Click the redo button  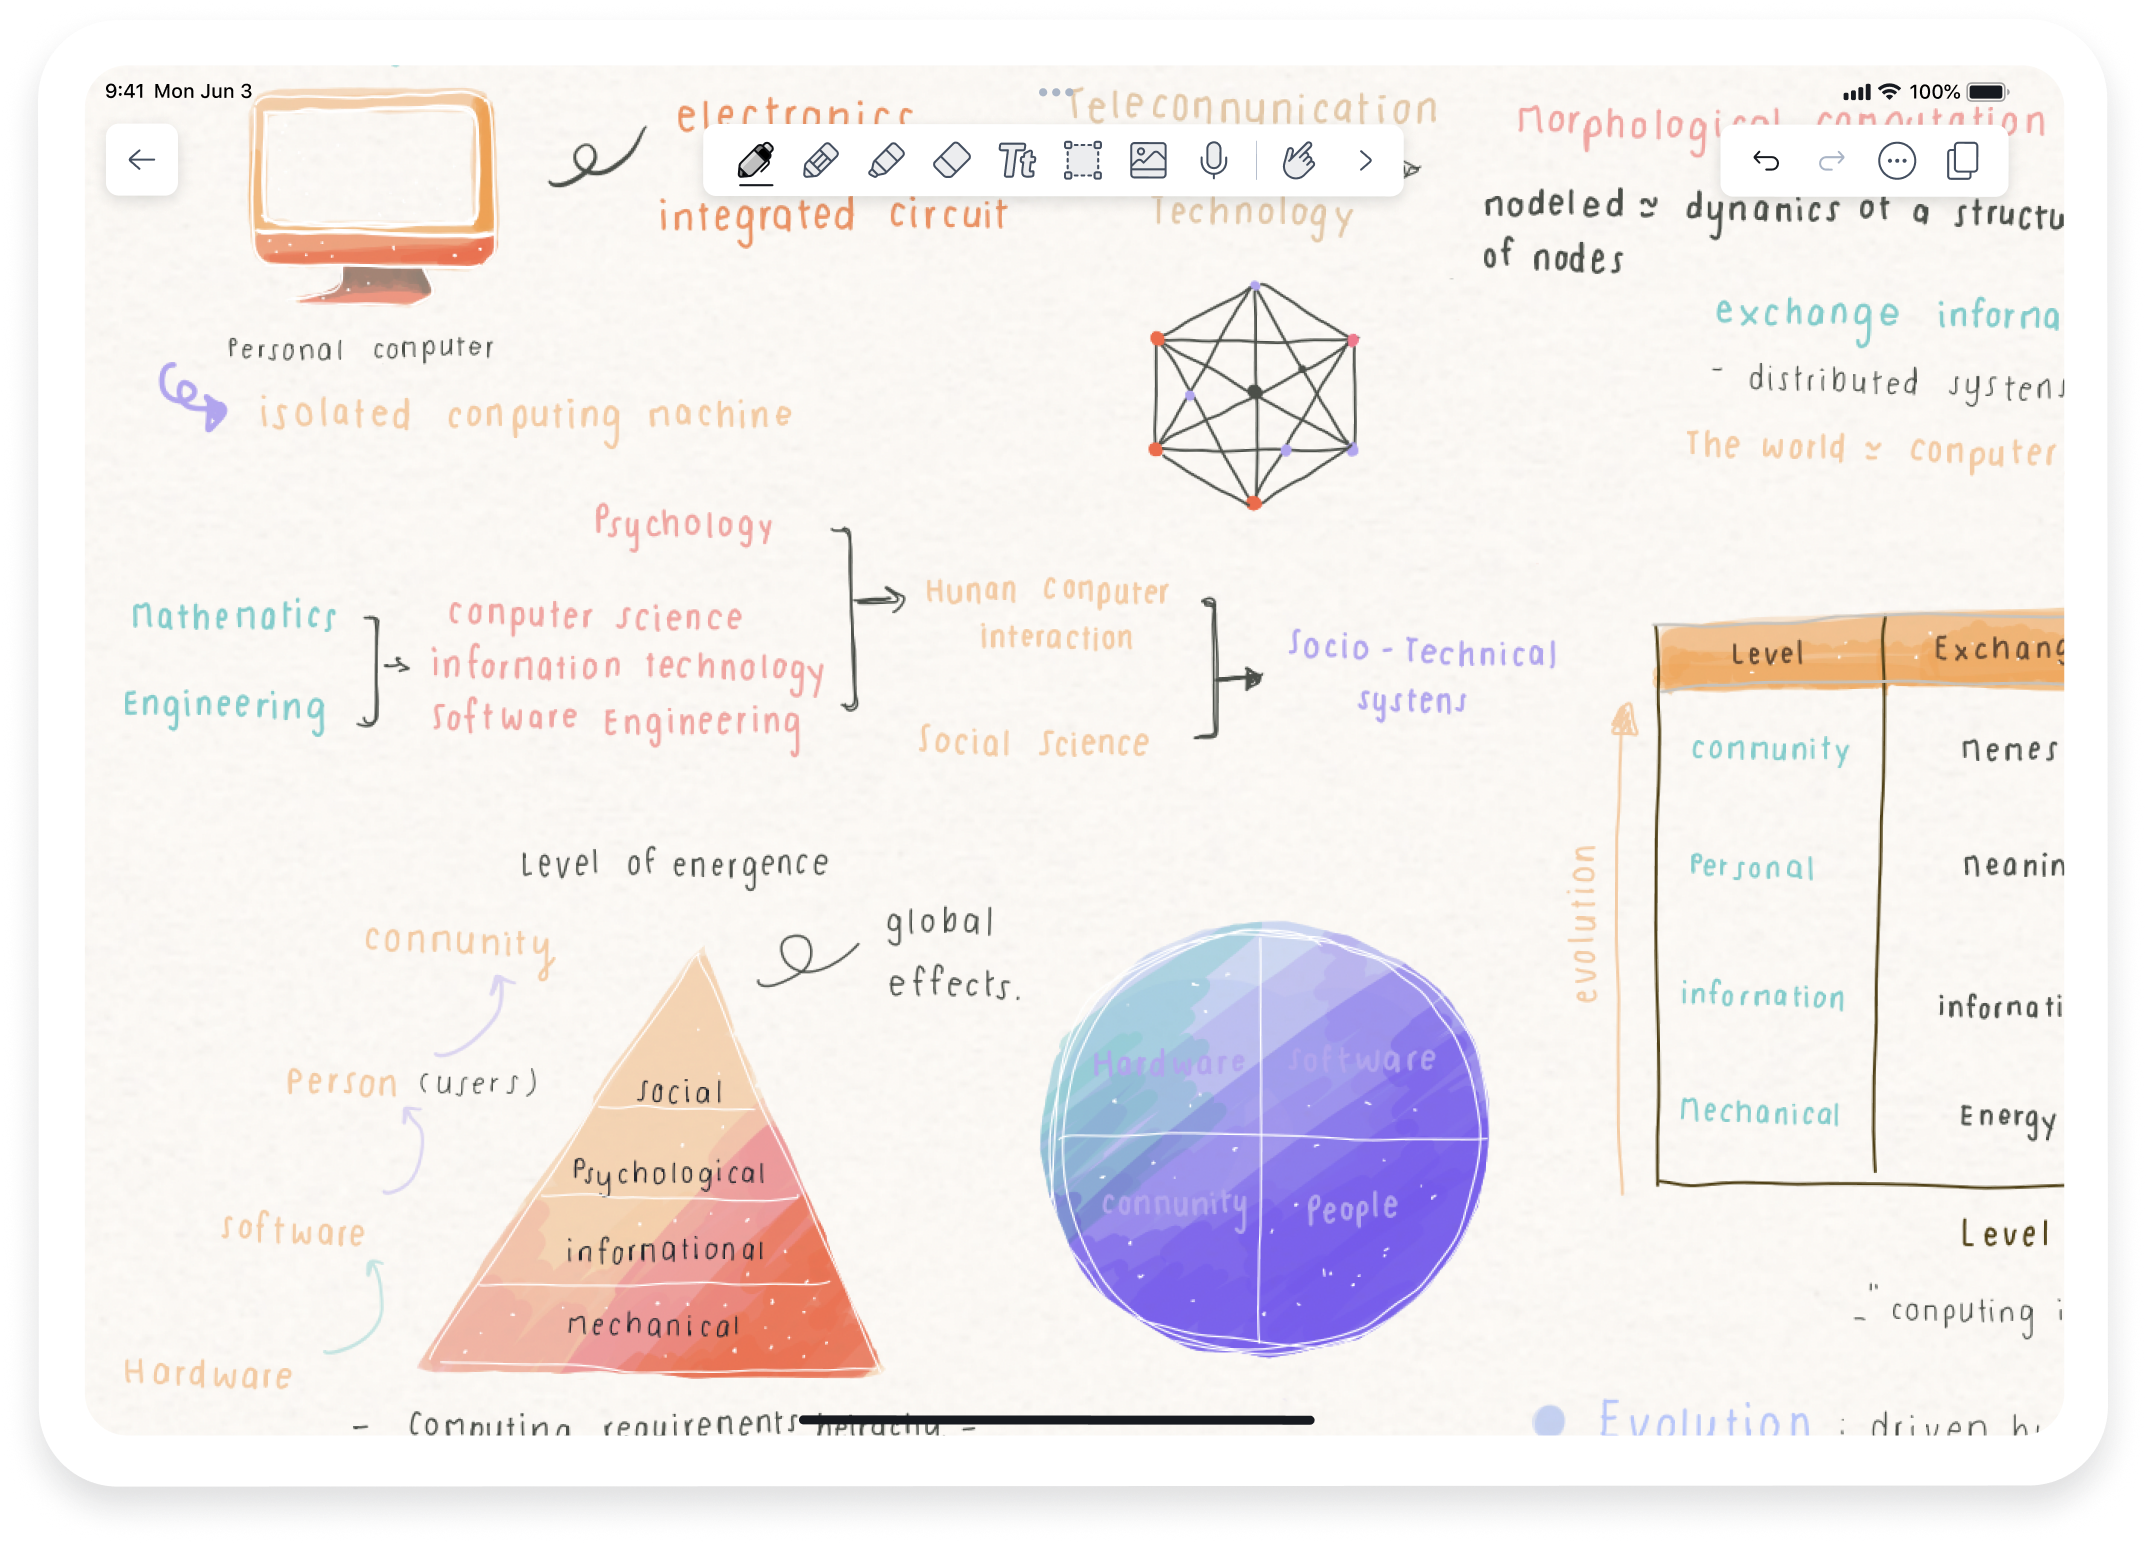pyautogui.click(x=1833, y=160)
